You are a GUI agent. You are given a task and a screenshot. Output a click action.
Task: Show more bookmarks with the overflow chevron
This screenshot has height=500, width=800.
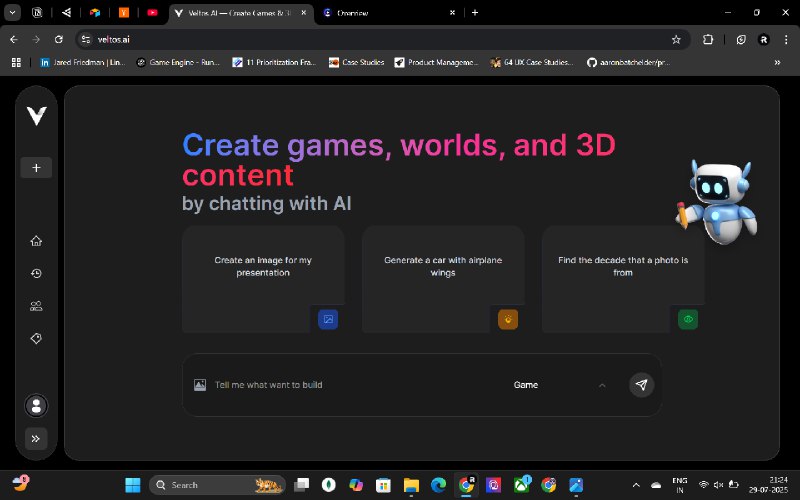777,62
